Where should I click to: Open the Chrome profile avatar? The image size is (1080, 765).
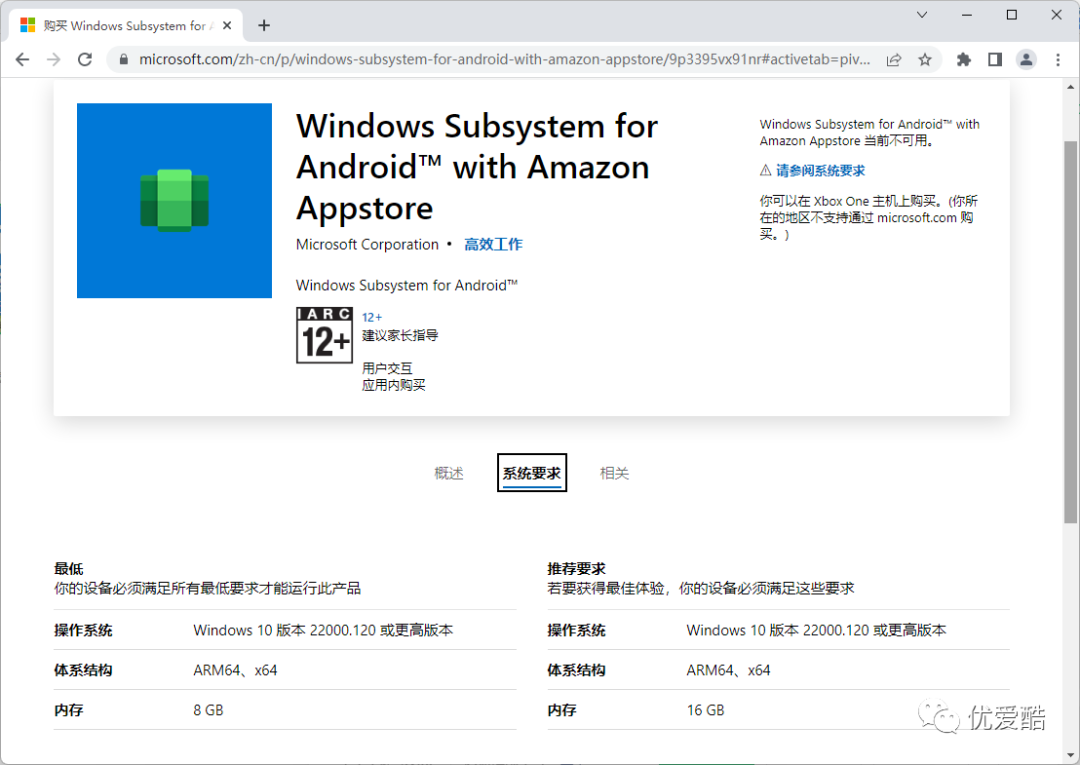[x=1026, y=60]
